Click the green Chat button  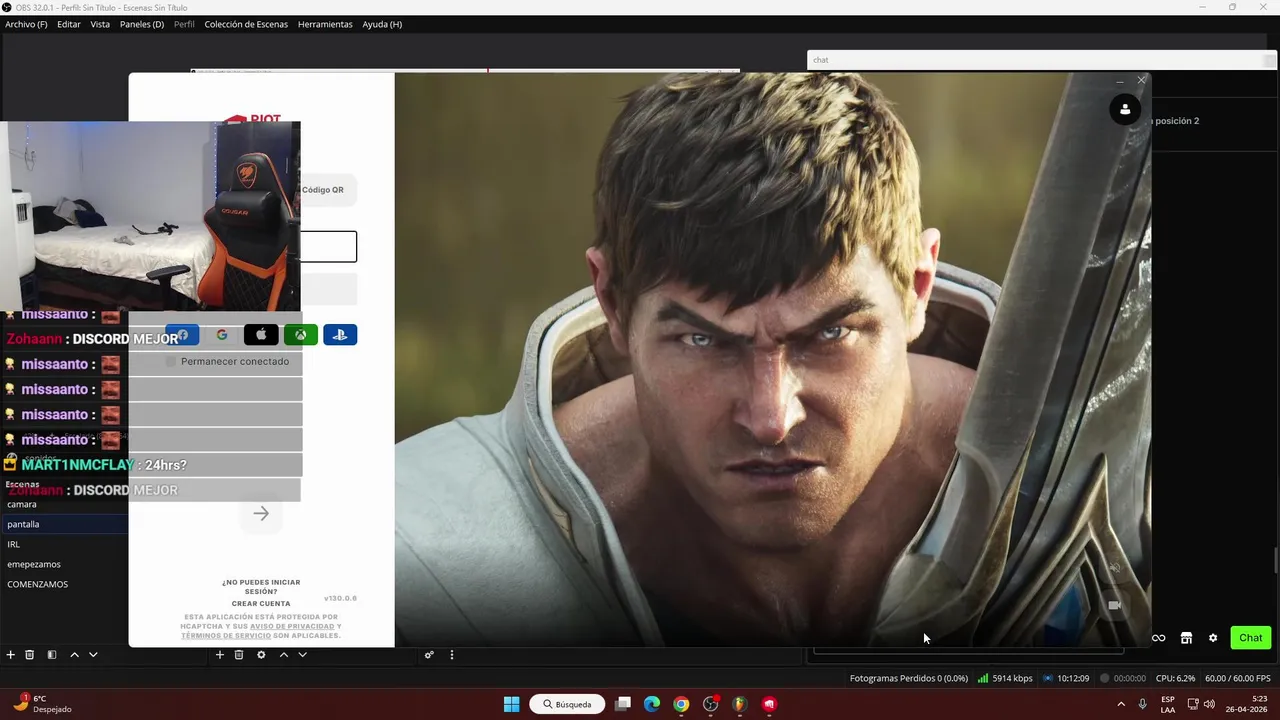pyautogui.click(x=1251, y=638)
